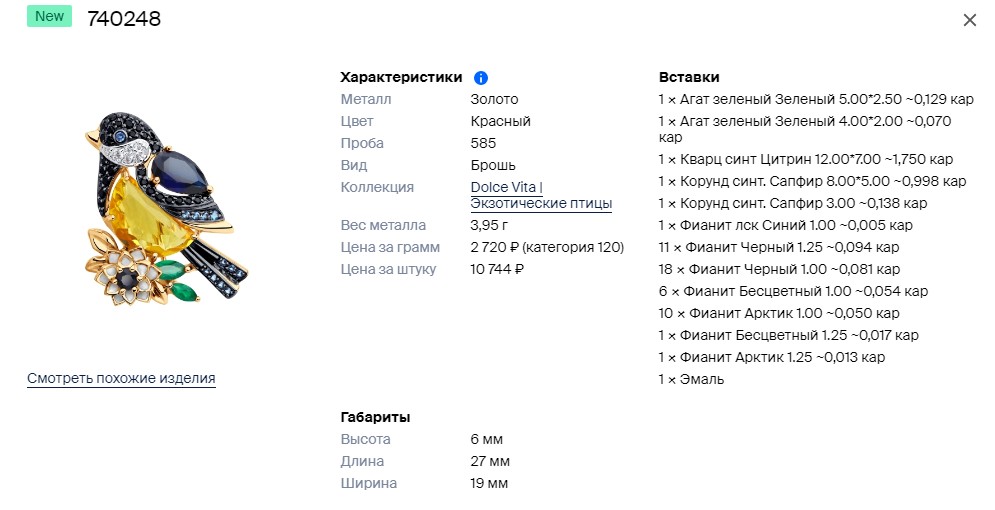Click the metal weight 3,95 г value
The height and width of the screenshot is (510, 995).
pos(489,225)
